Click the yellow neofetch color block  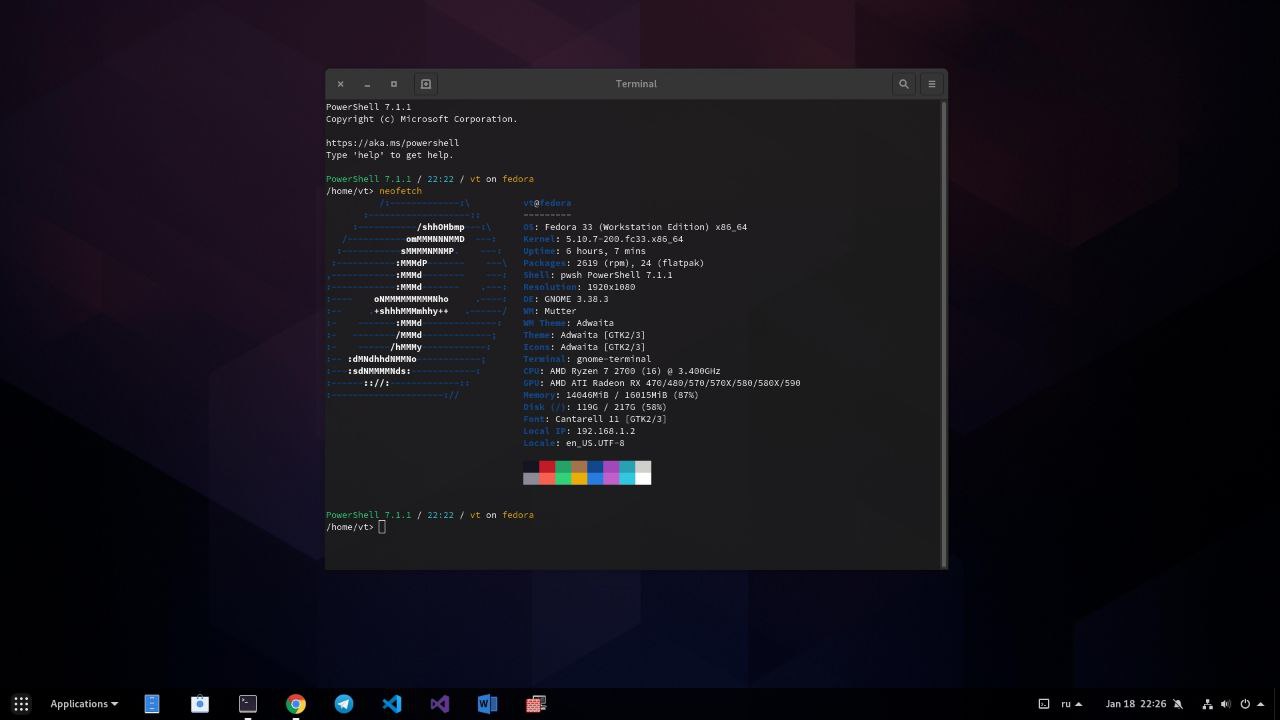click(x=579, y=479)
